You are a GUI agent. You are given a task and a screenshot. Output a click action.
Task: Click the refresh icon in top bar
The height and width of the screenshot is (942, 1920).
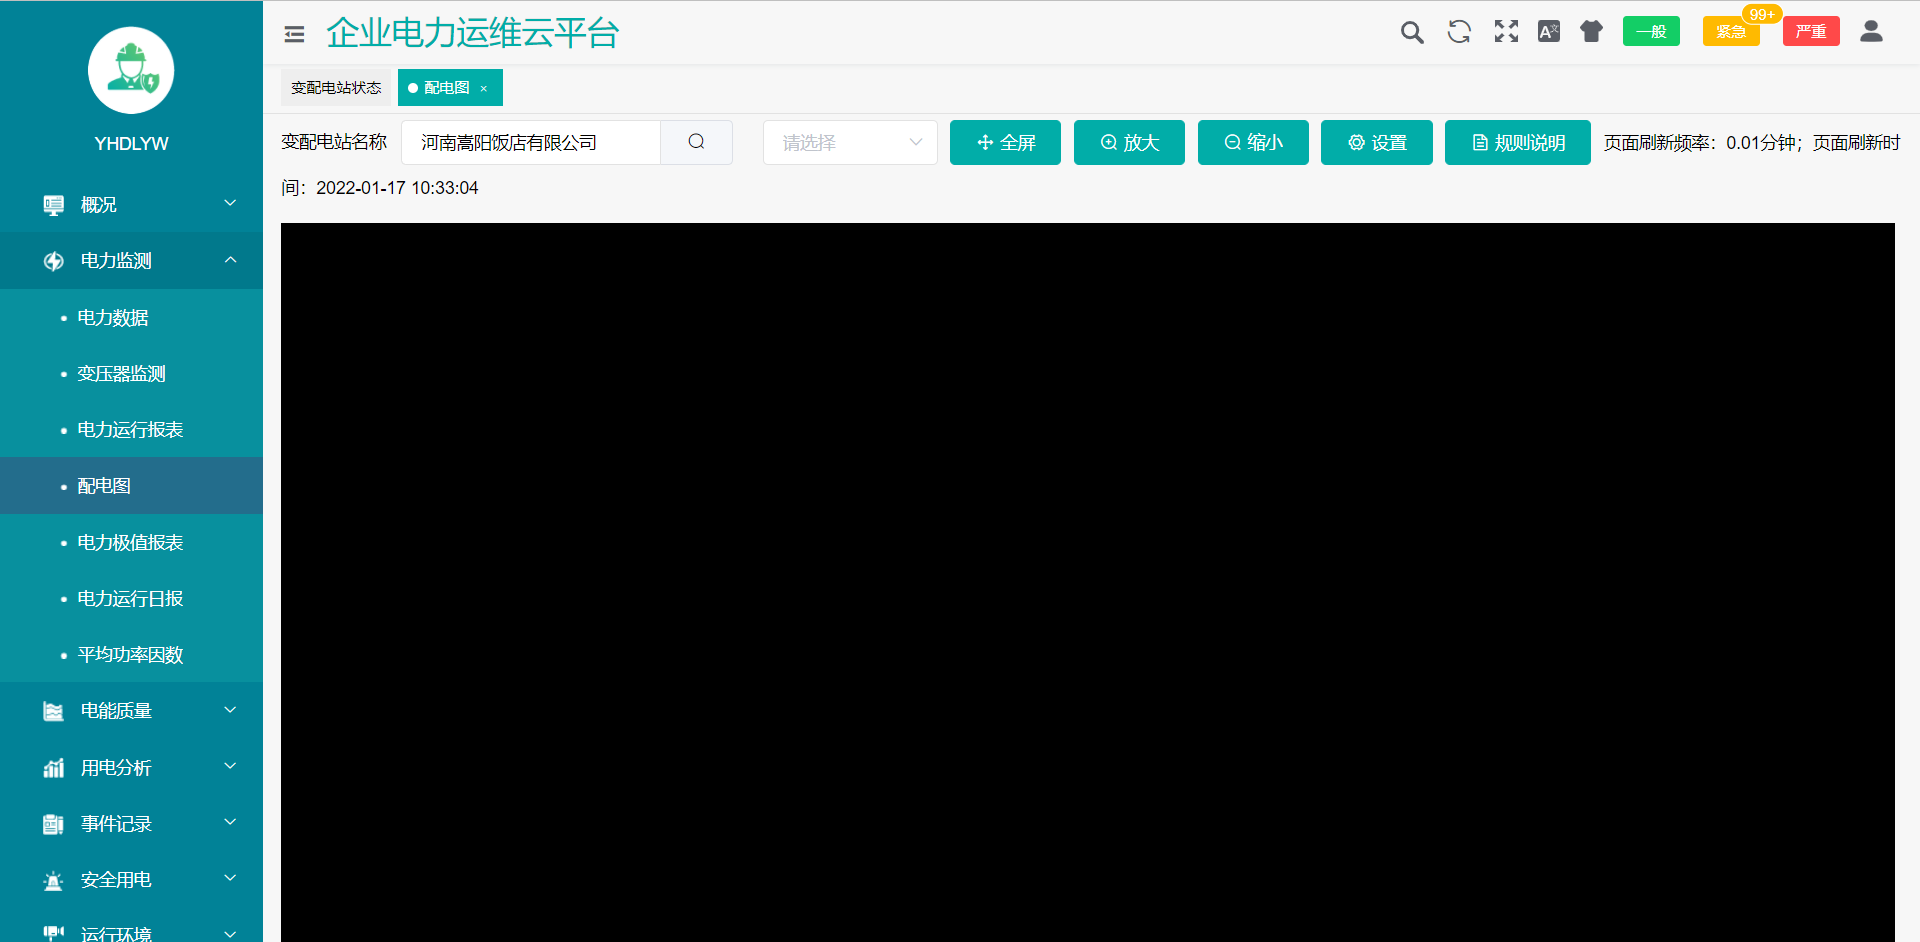tap(1459, 32)
